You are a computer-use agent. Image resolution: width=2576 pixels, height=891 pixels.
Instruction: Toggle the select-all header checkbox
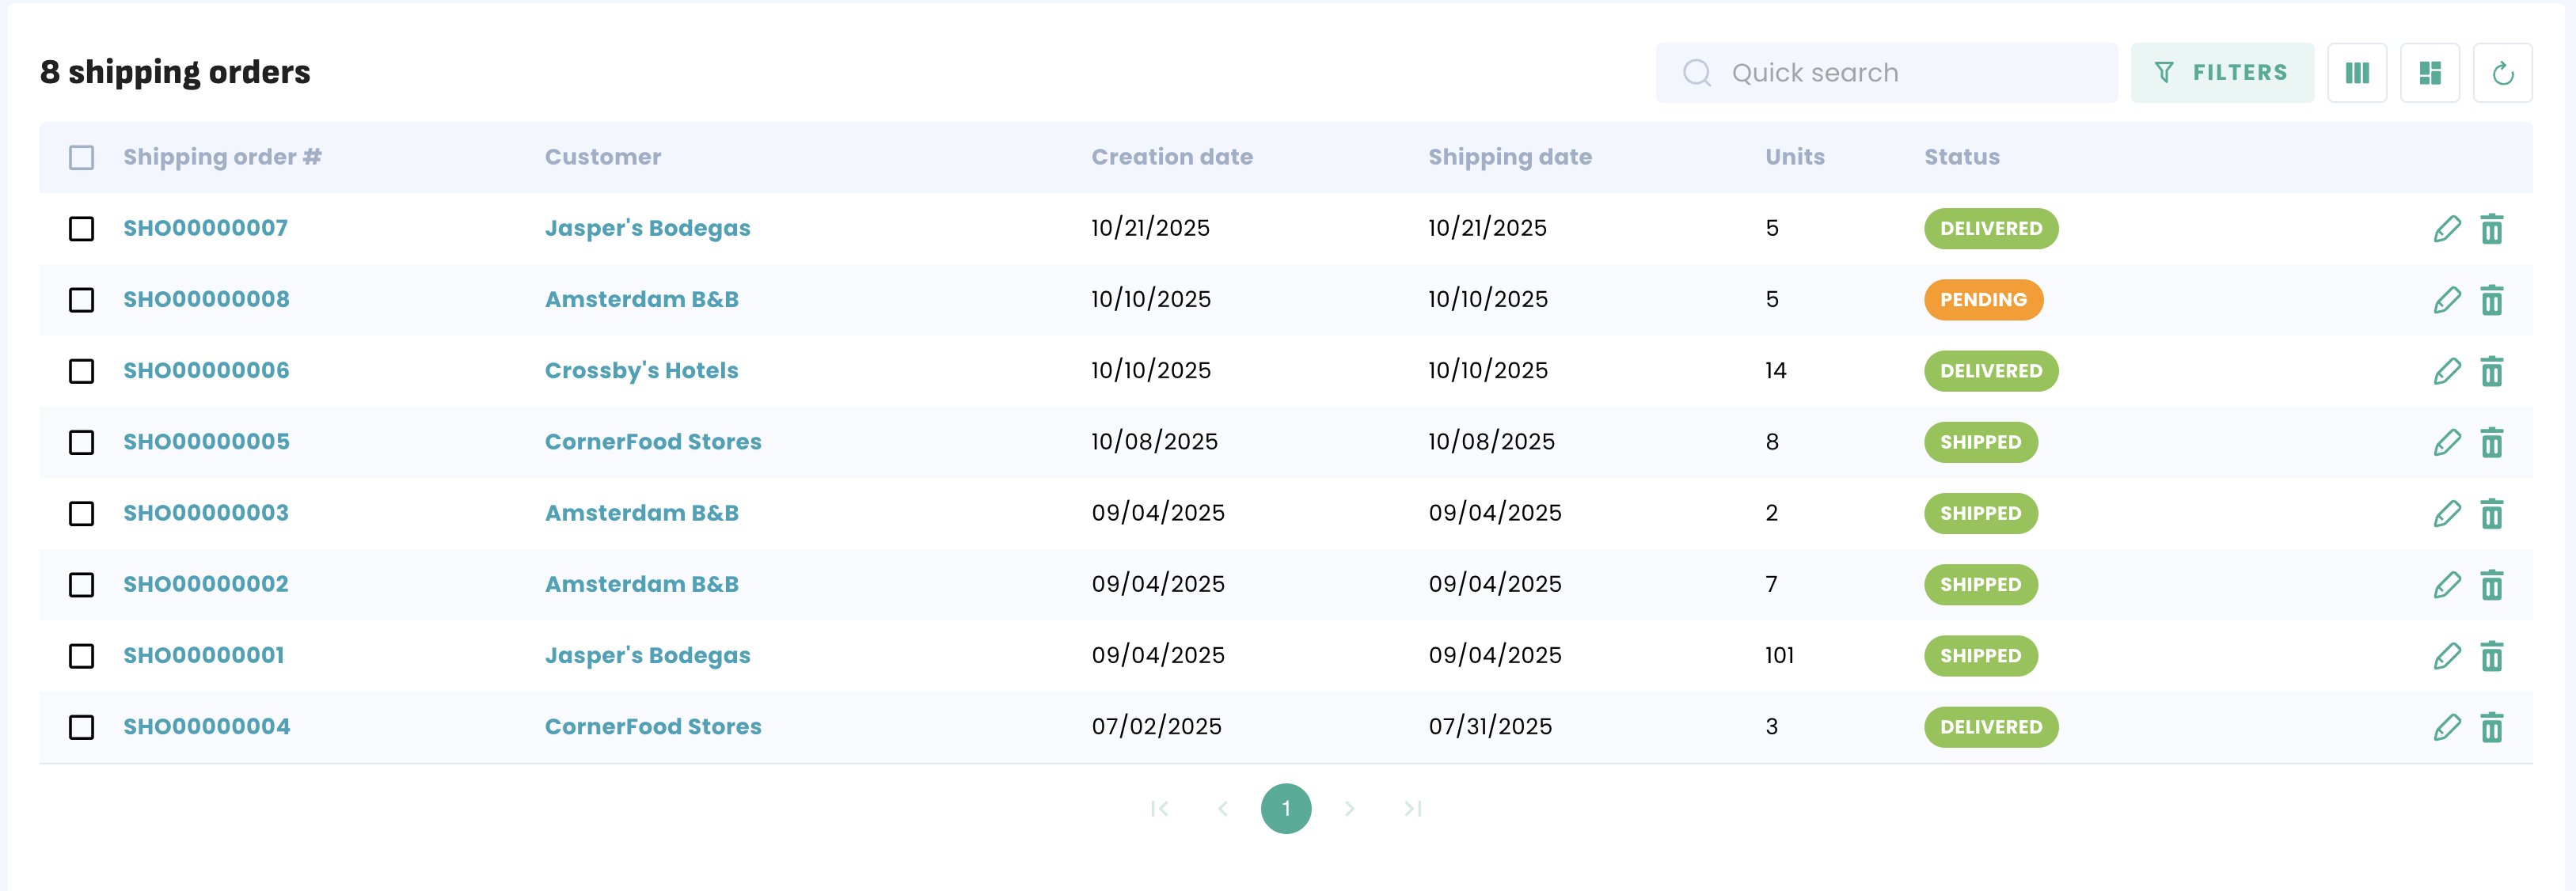click(82, 158)
